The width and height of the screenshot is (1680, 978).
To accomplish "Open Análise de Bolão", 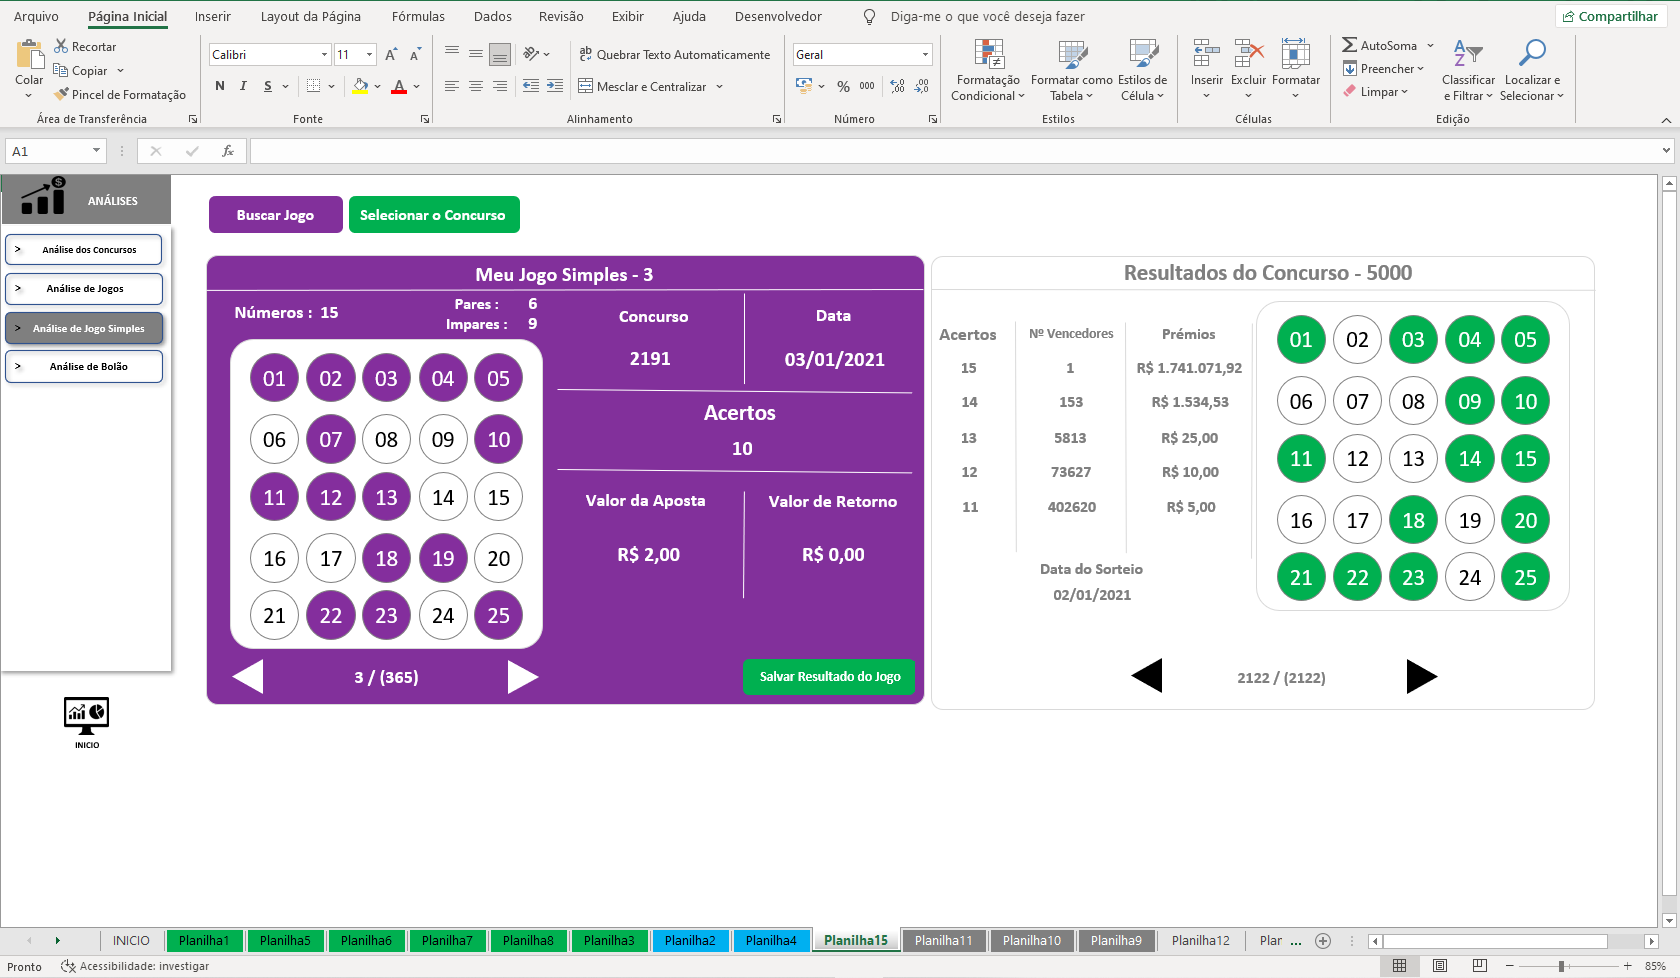I will pos(84,366).
